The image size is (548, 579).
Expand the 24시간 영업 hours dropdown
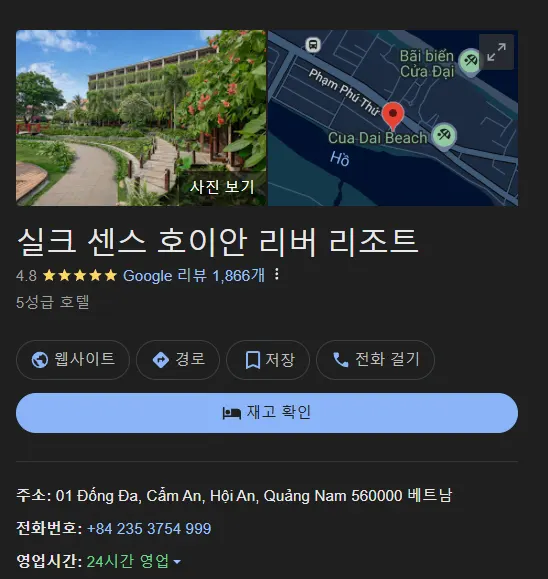coord(177,562)
